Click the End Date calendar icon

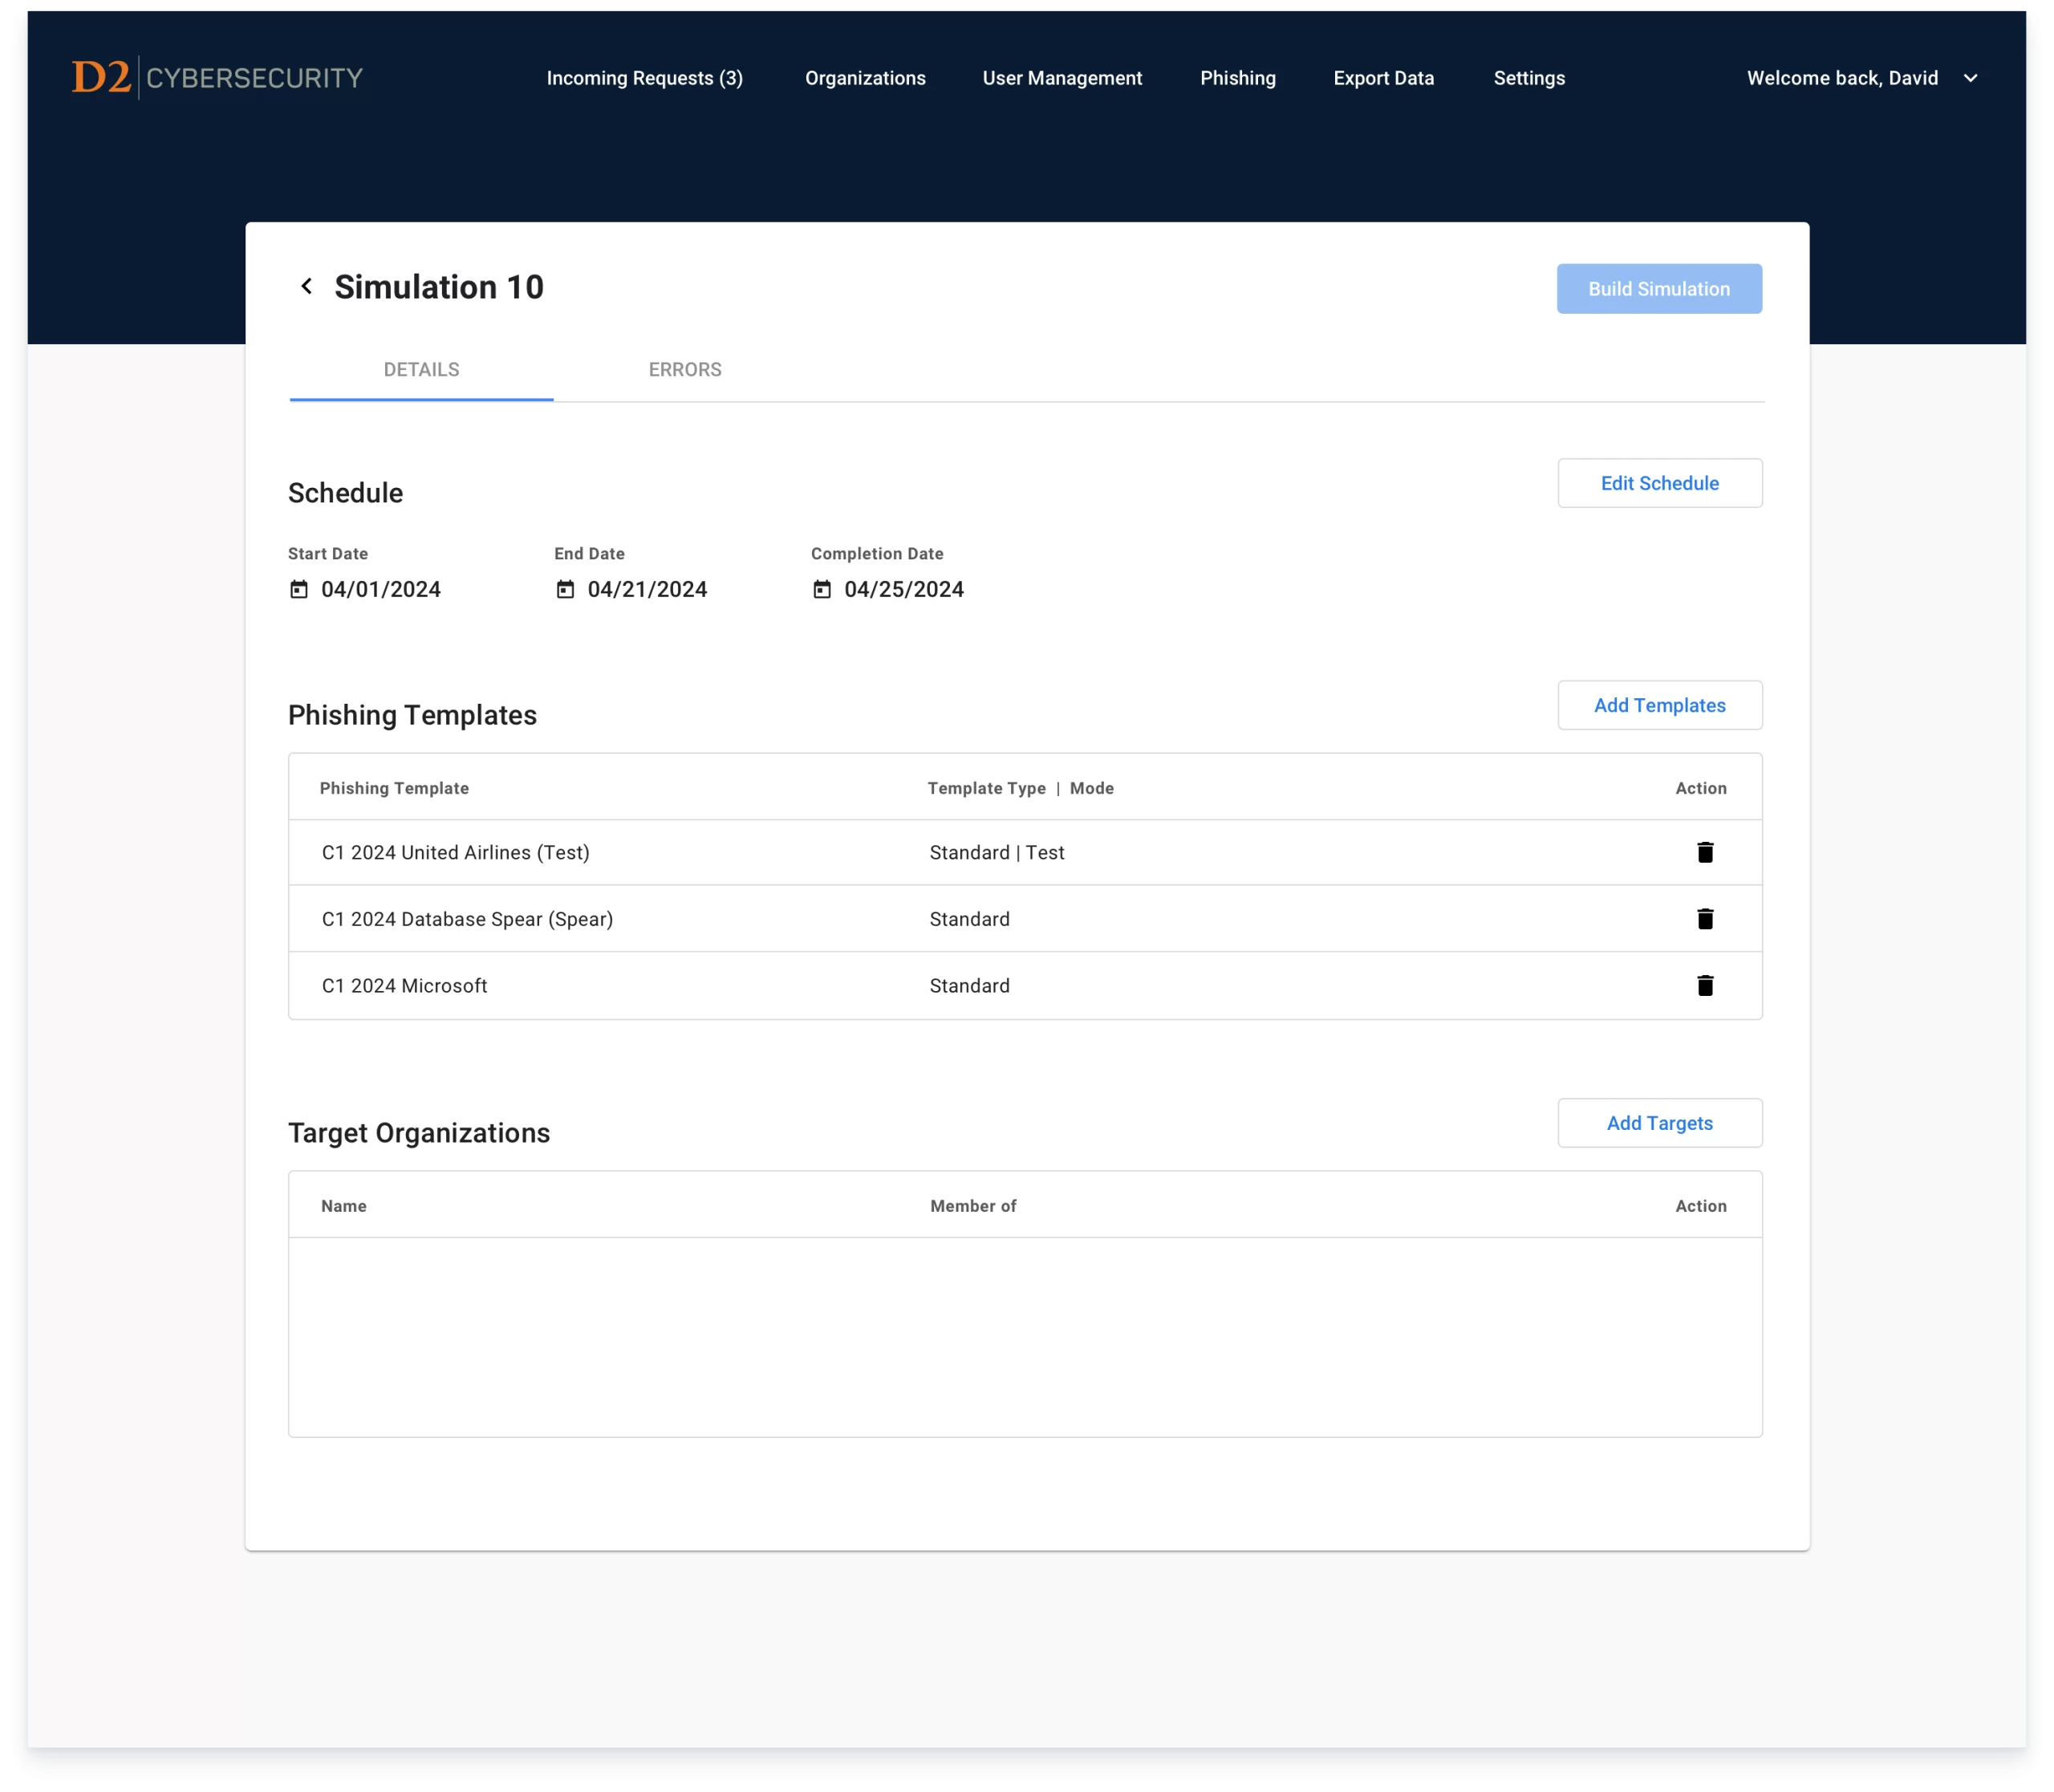pos(565,589)
